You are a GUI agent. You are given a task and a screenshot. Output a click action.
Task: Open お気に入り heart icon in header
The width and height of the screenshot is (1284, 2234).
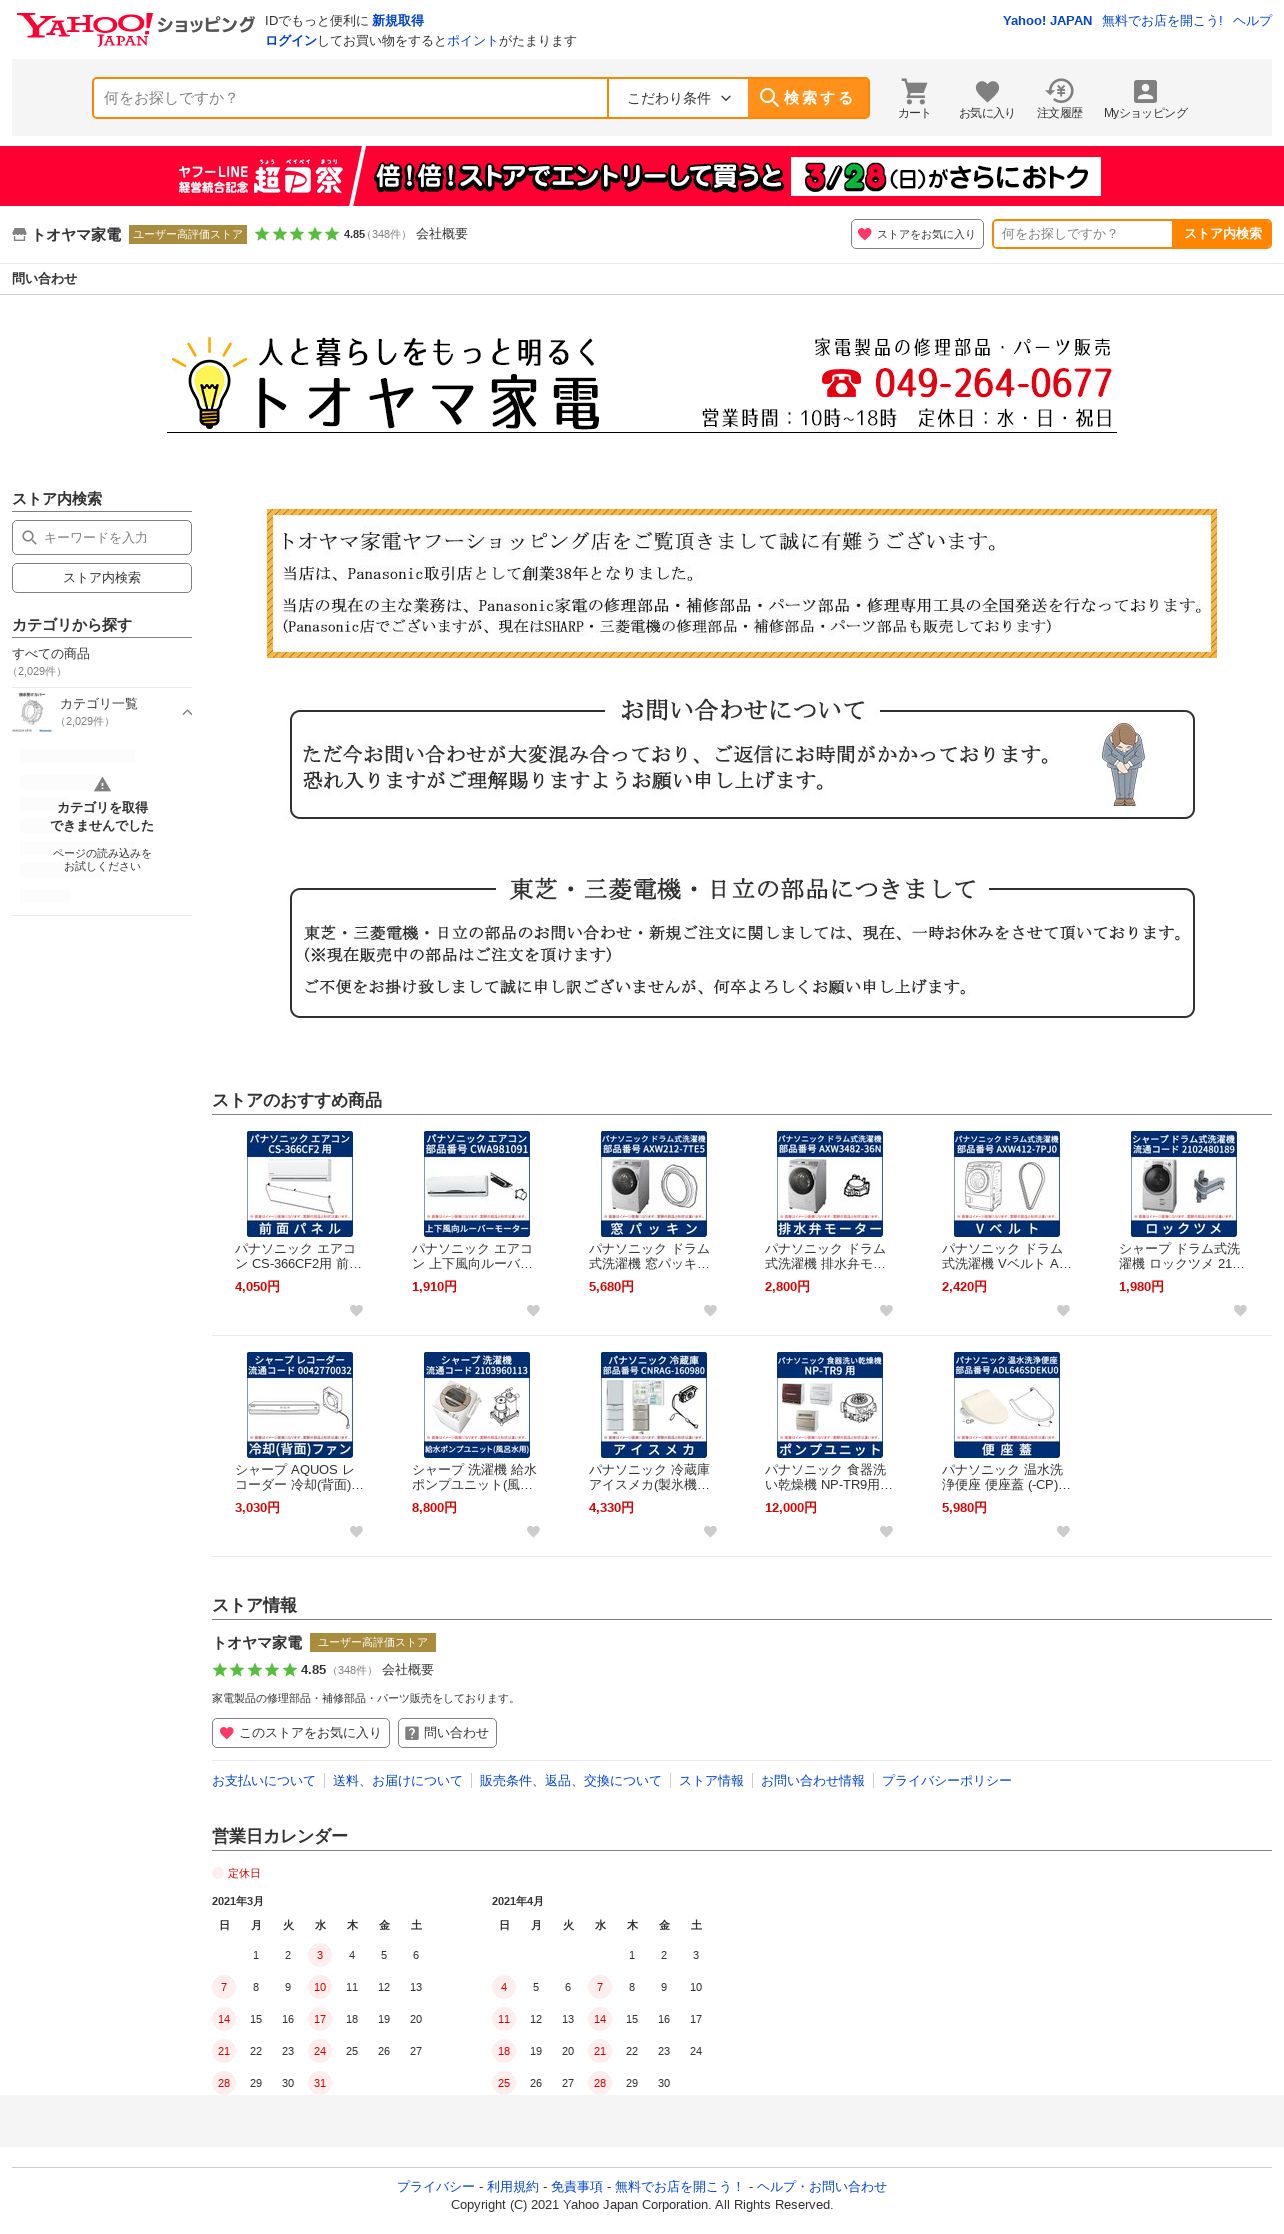pyautogui.click(x=987, y=98)
